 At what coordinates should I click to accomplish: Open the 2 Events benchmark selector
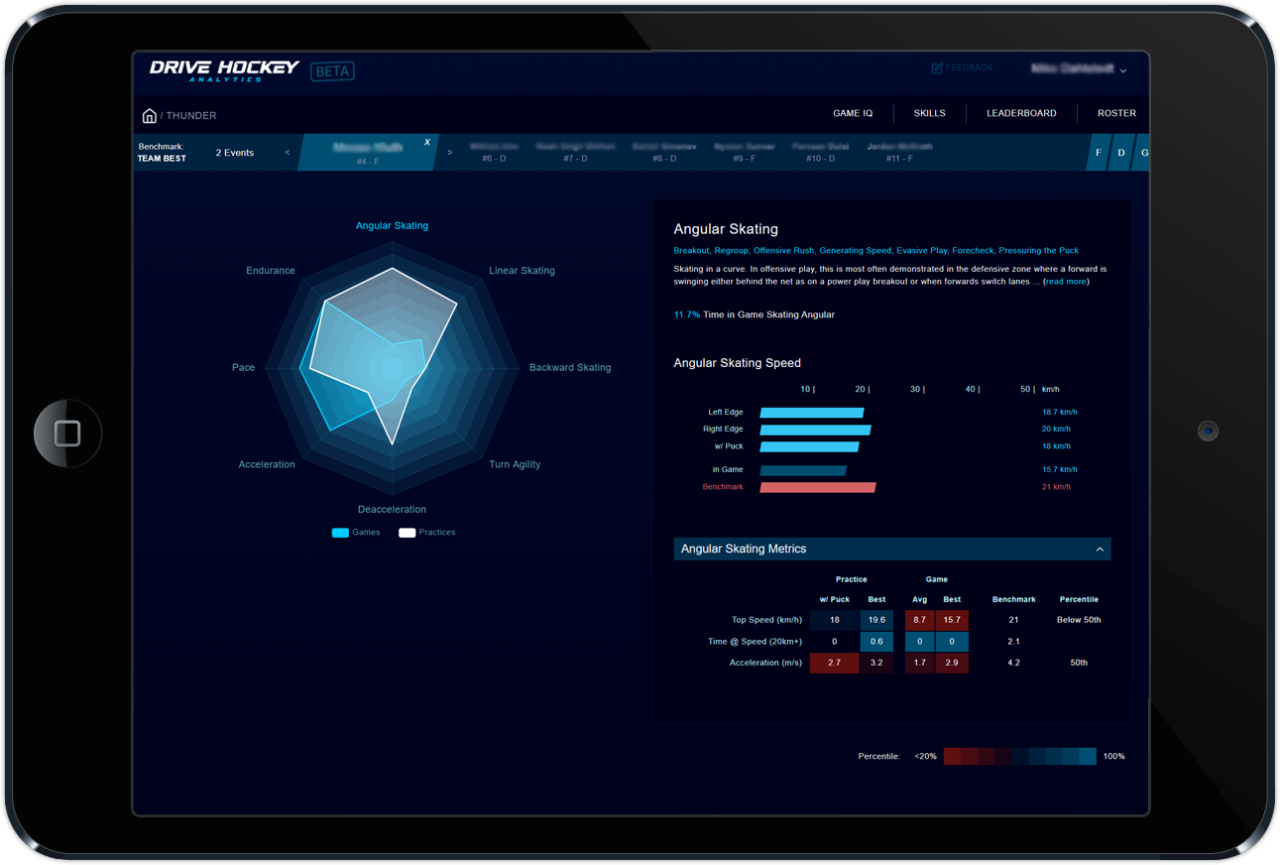pos(234,152)
